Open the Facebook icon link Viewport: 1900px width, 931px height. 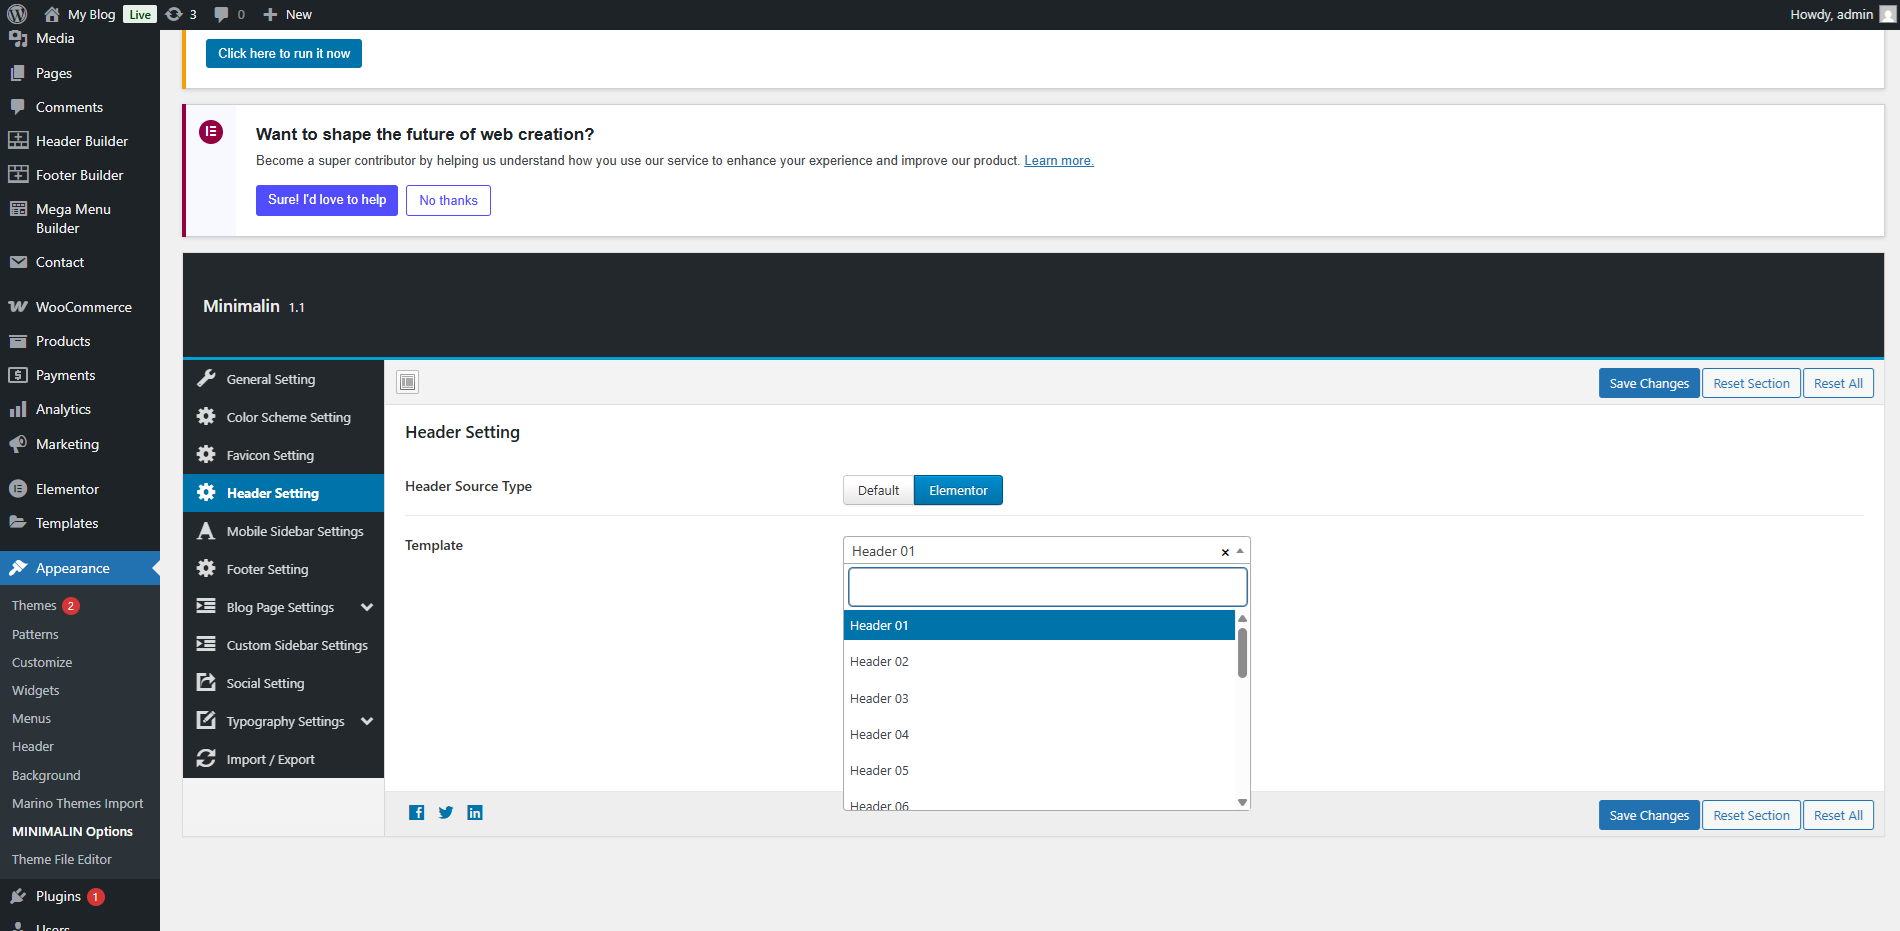pos(417,813)
